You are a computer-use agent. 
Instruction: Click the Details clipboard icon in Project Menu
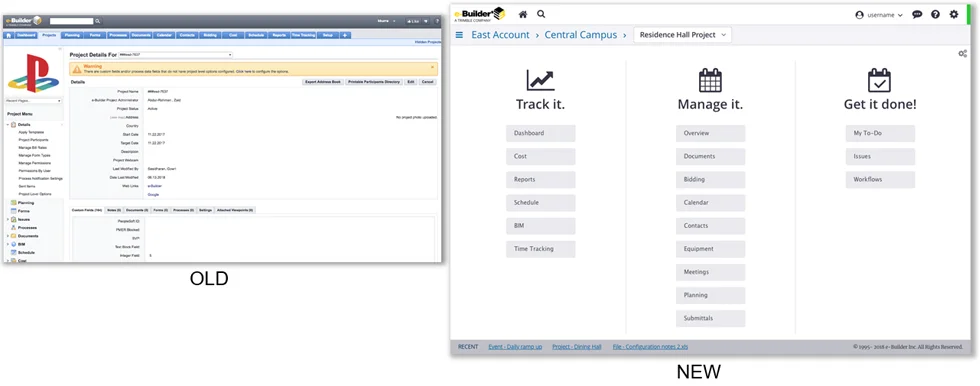click(x=14, y=125)
